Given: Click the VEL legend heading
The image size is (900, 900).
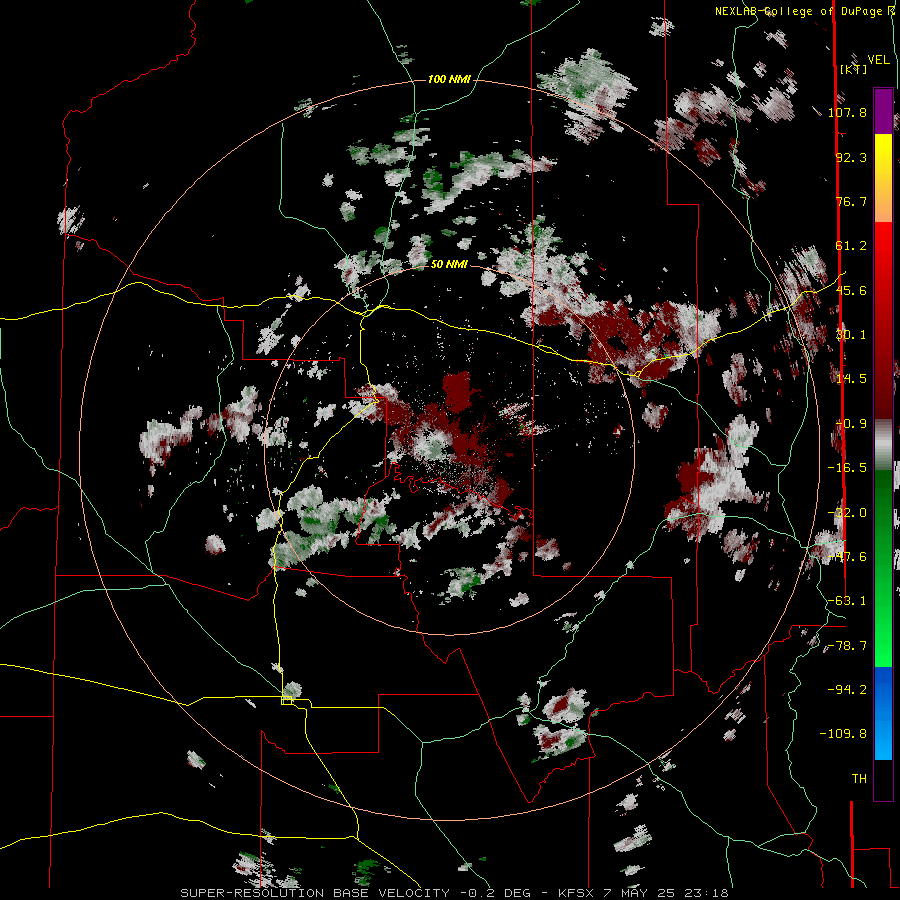Looking at the screenshot, I should point(878,60).
